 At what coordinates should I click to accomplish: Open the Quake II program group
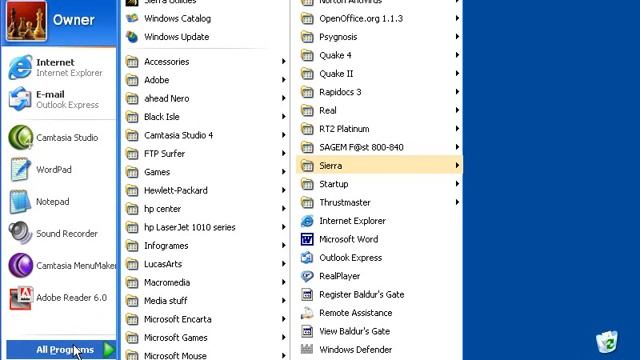click(379, 73)
